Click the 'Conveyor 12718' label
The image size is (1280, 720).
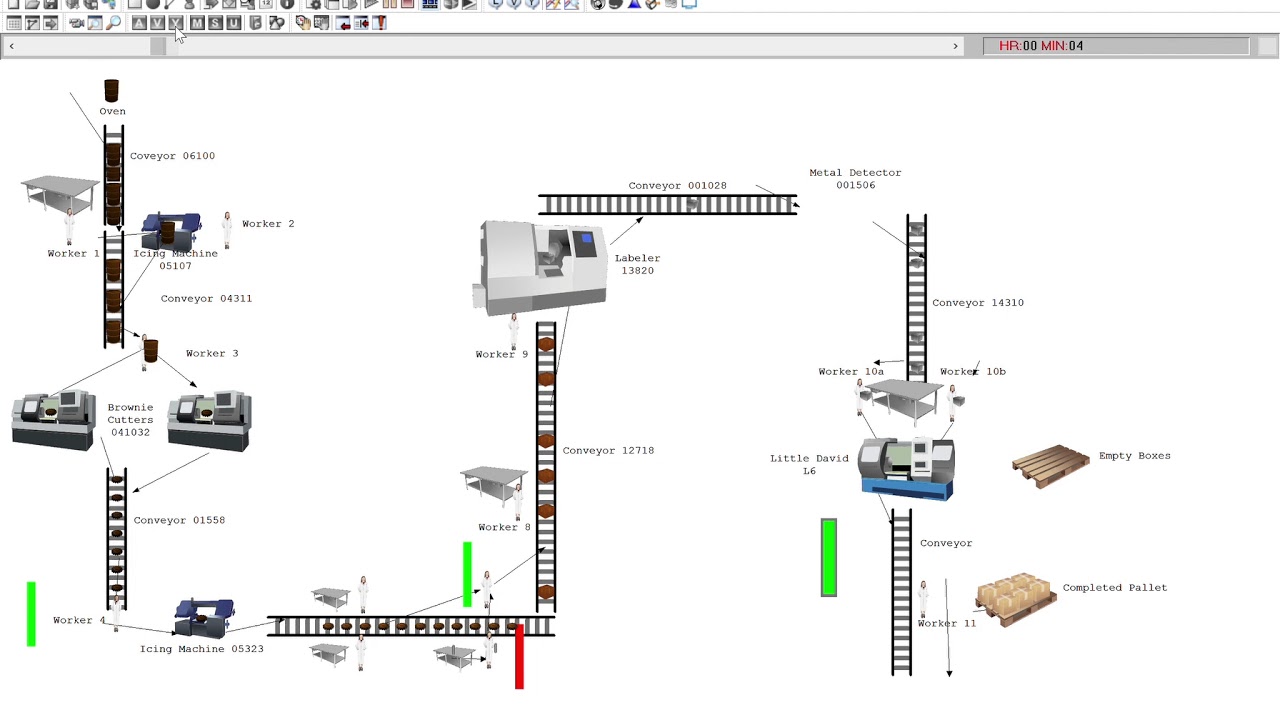(608, 451)
